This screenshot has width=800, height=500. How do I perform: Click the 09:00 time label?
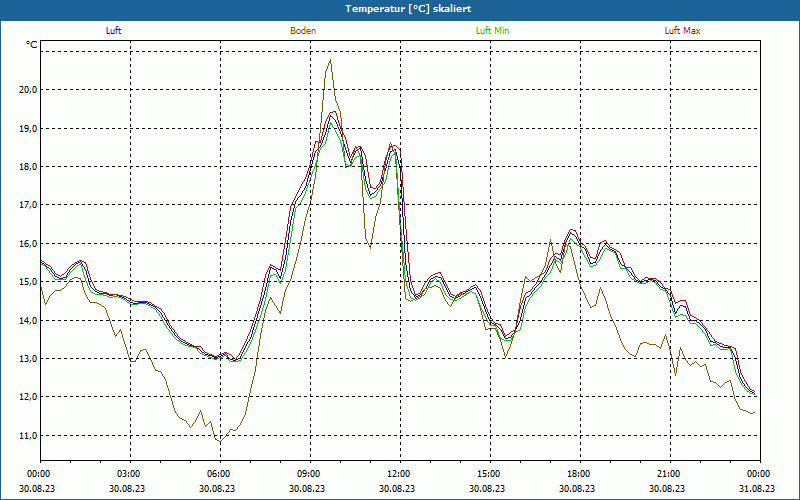[x=307, y=474]
